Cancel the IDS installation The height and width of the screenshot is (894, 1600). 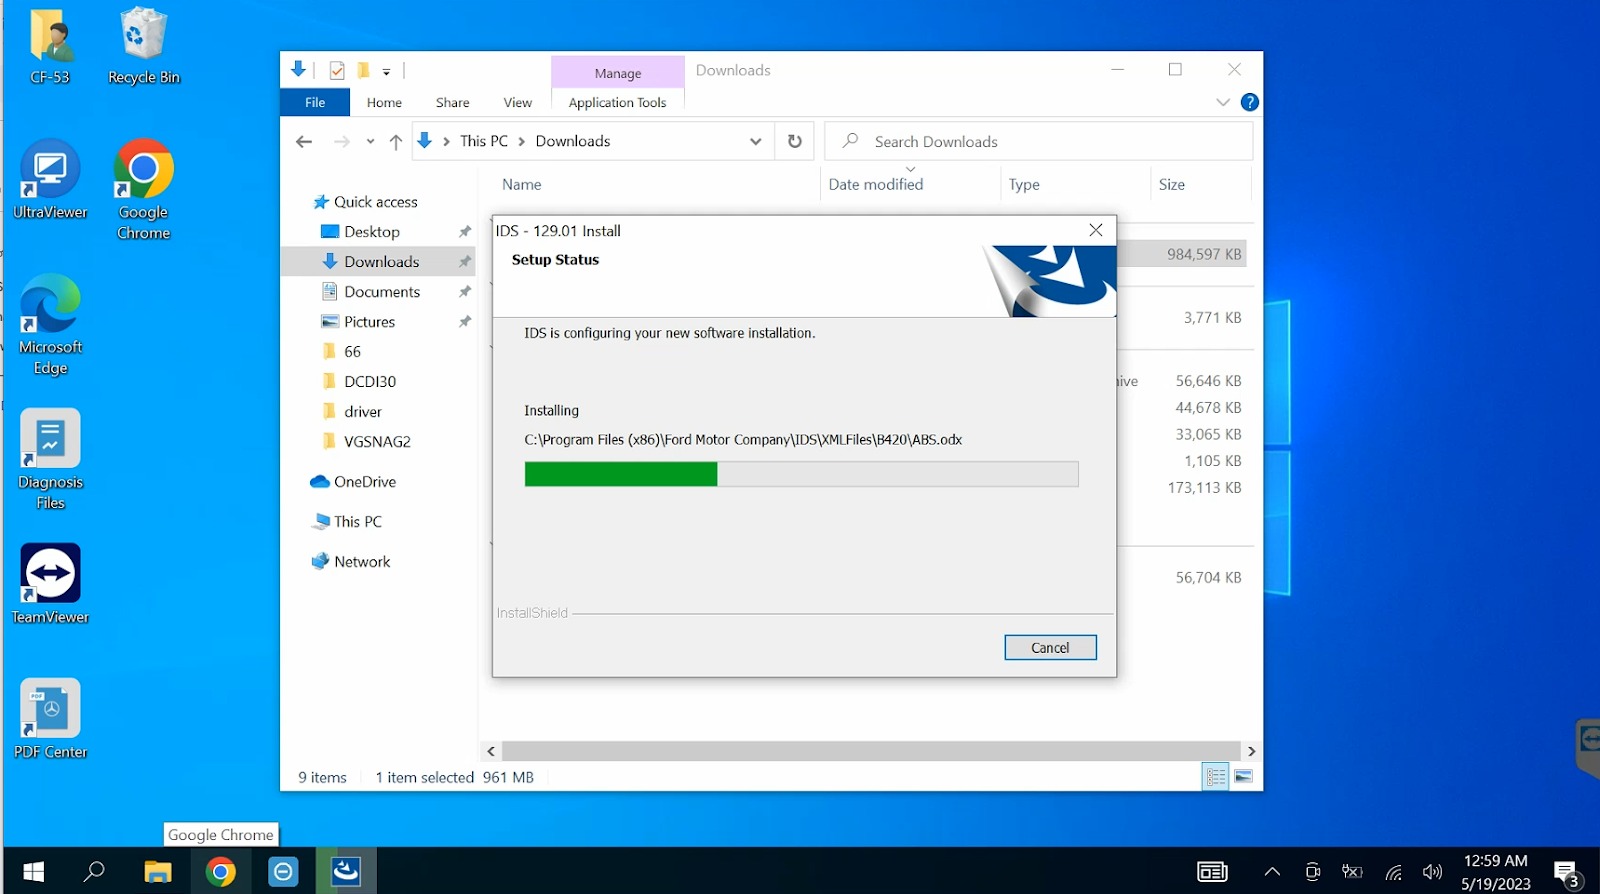[x=1050, y=648]
